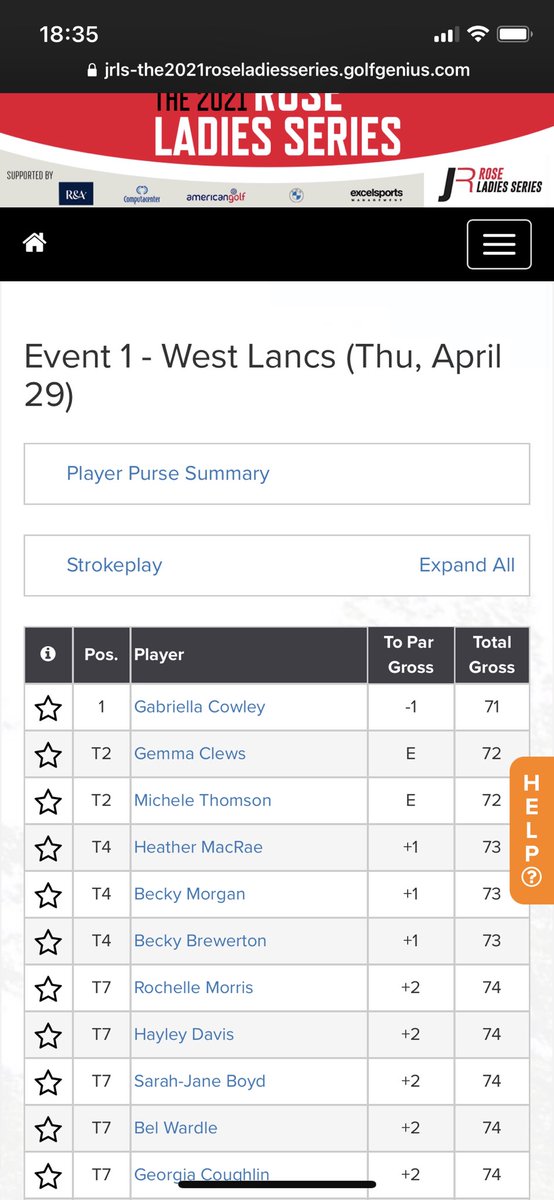This screenshot has height=1200, width=554.
Task: Click the info icon in table header
Action: coord(47,654)
